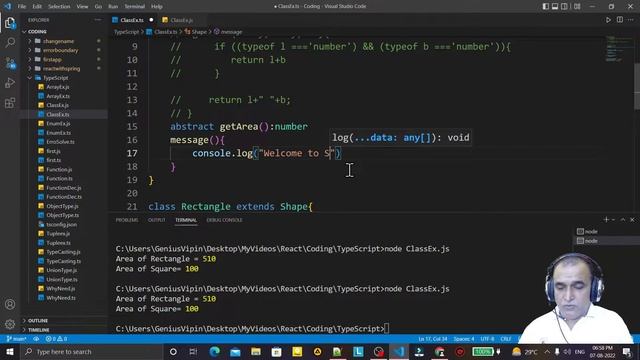640x360 pixels.
Task: Open the File menu
Action: click(22, 6)
